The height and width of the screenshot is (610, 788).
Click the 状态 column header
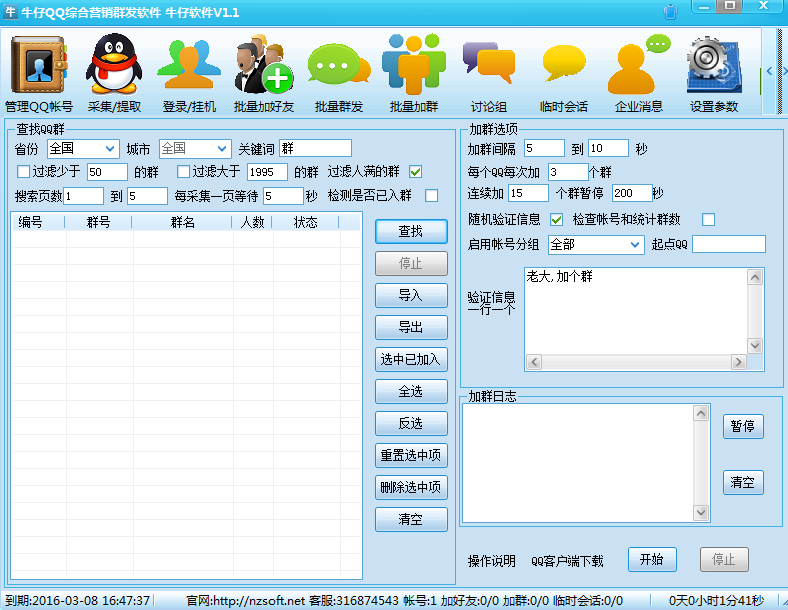pyautogui.click(x=306, y=222)
